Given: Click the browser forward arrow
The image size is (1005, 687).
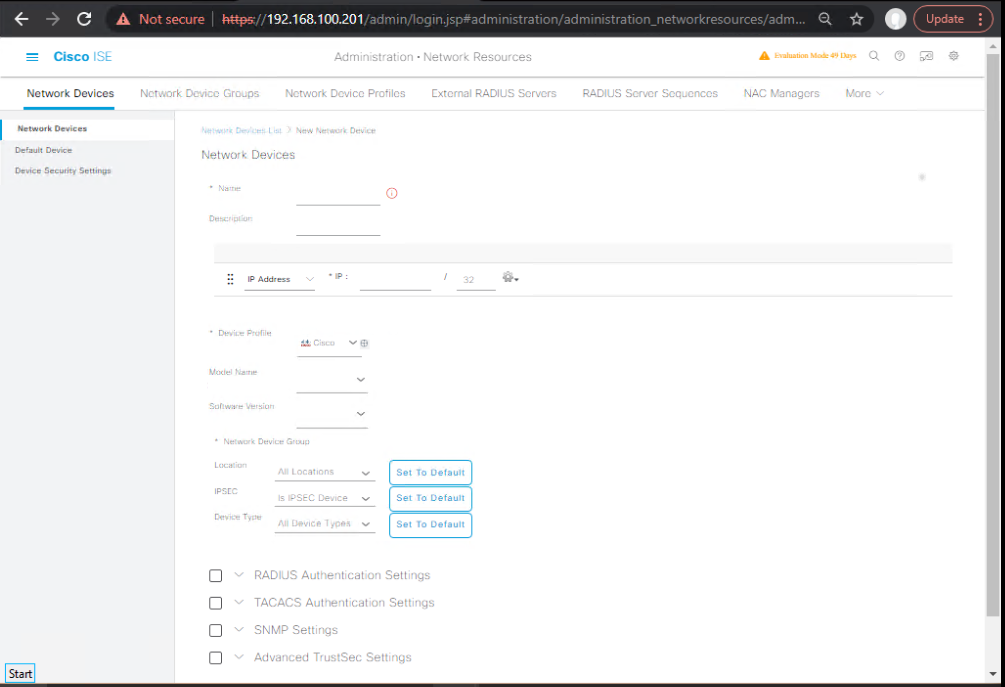Looking at the screenshot, I should click(53, 19).
